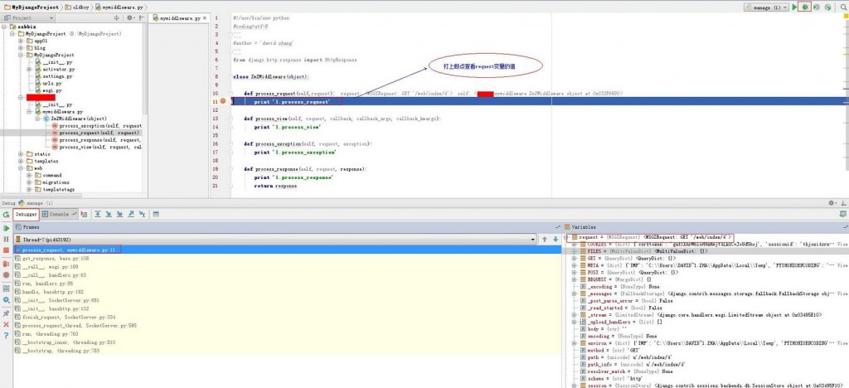The height and width of the screenshot is (388, 849).
Task: Close debug tab with red X icon
Action: 6,324
